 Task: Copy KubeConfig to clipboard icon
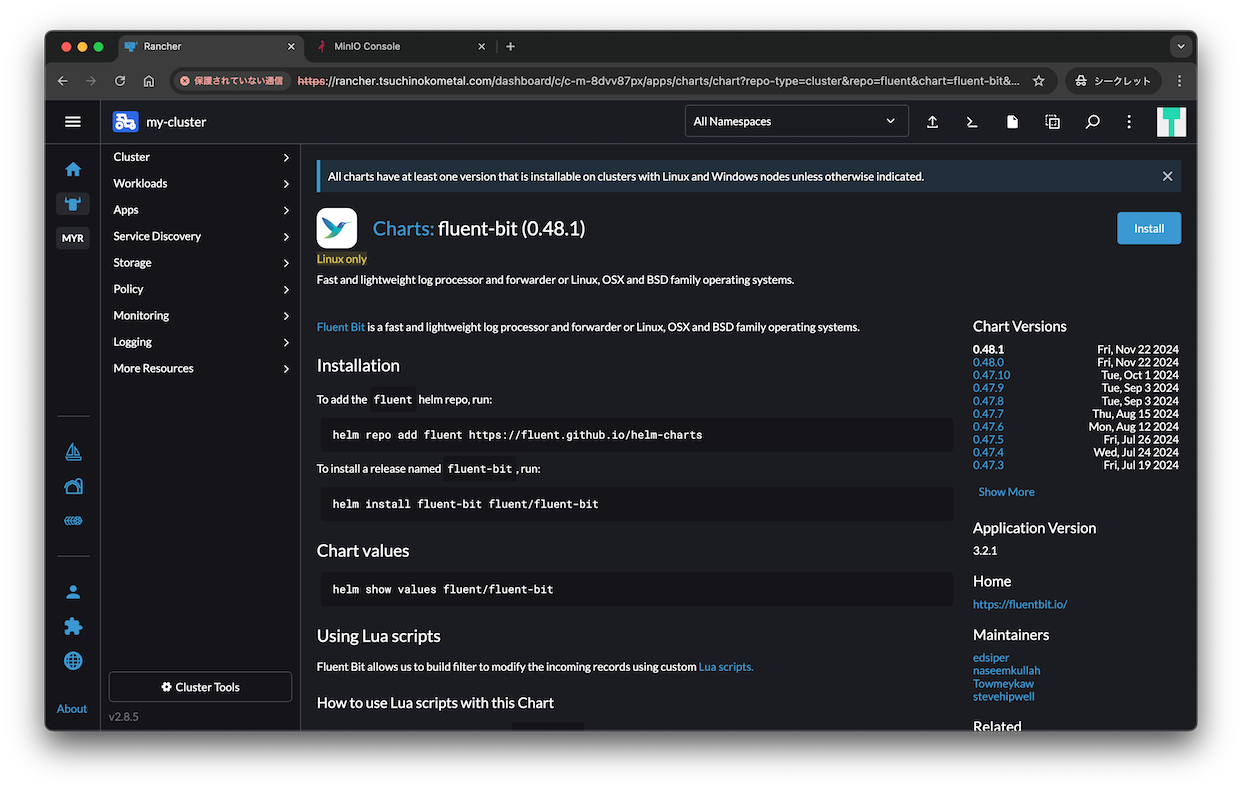pyautogui.click(x=1052, y=122)
